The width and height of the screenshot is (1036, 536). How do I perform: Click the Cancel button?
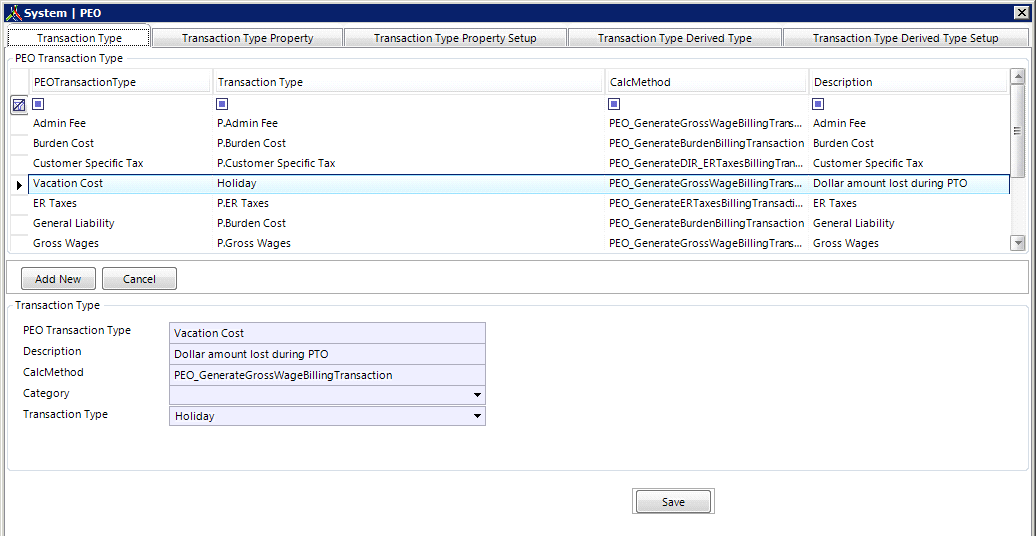139,279
